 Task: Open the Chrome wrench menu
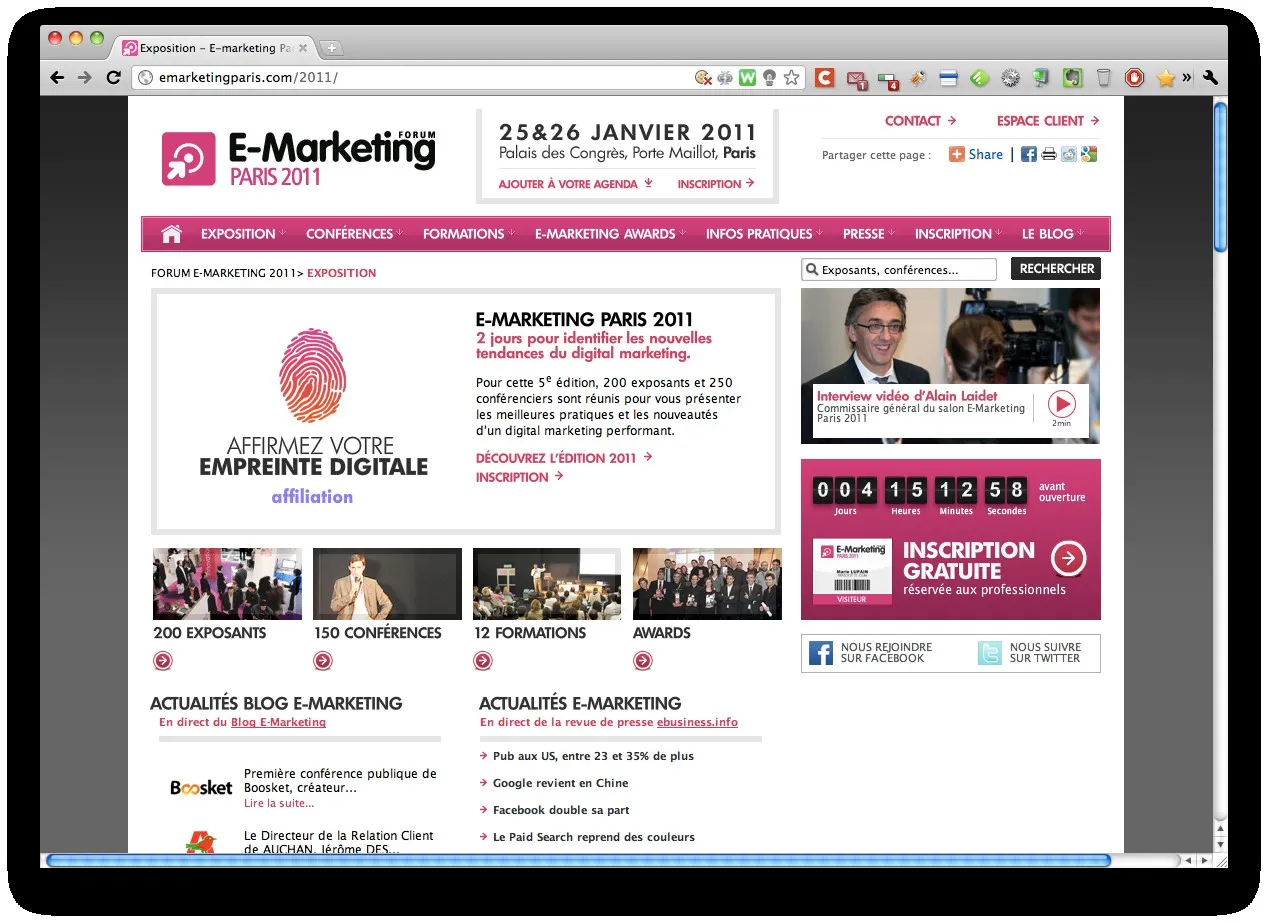click(x=1210, y=78)
